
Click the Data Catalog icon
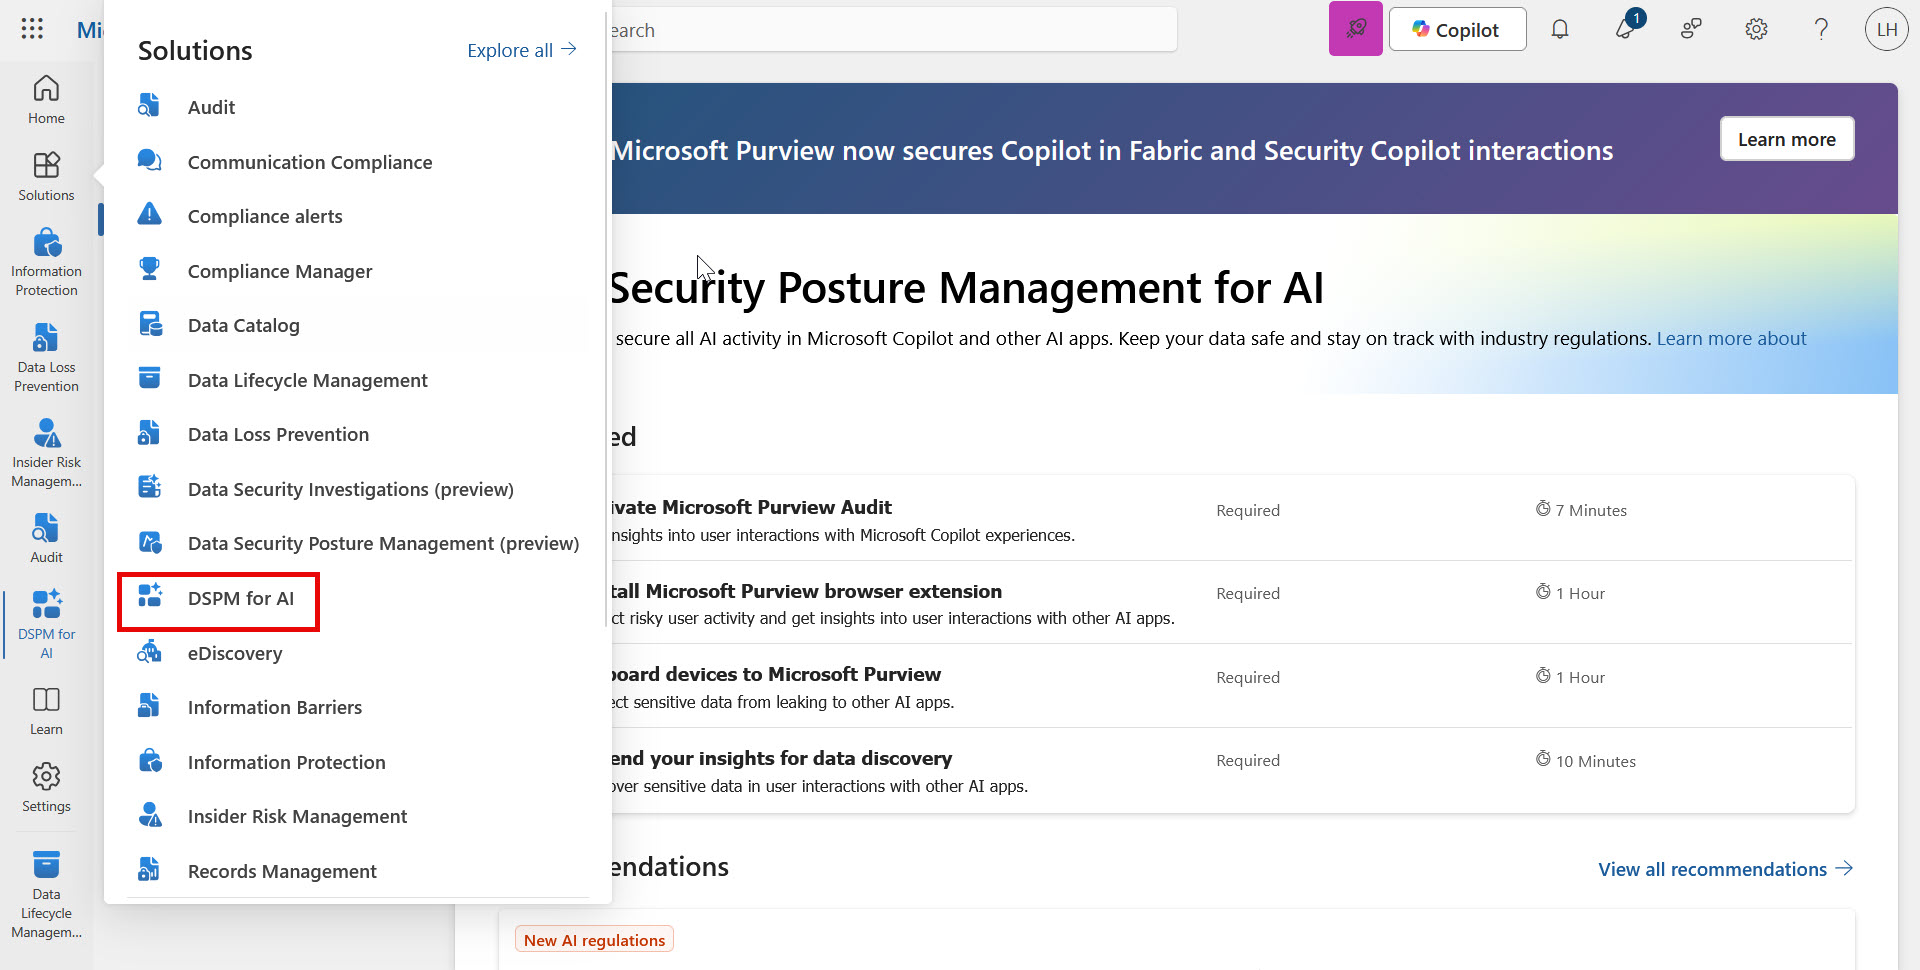[x=149, y=324]
